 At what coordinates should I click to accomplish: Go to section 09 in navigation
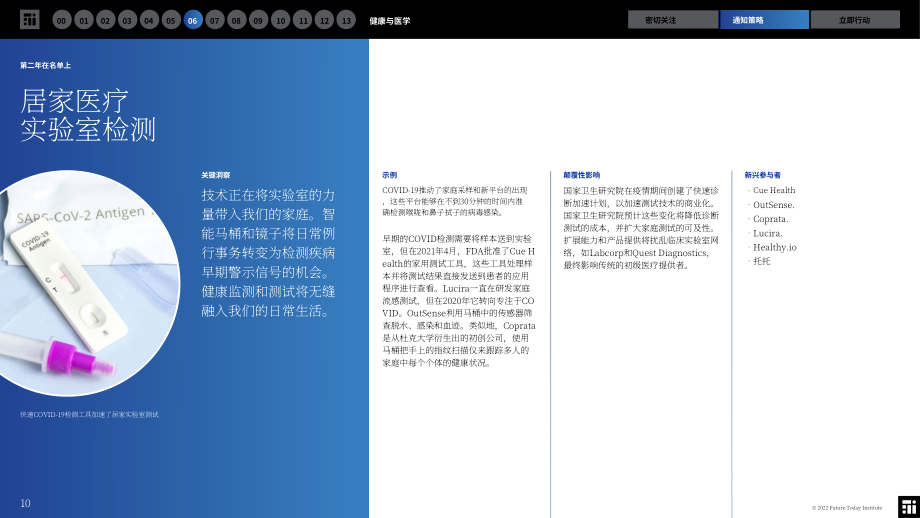tap(258, 20)
